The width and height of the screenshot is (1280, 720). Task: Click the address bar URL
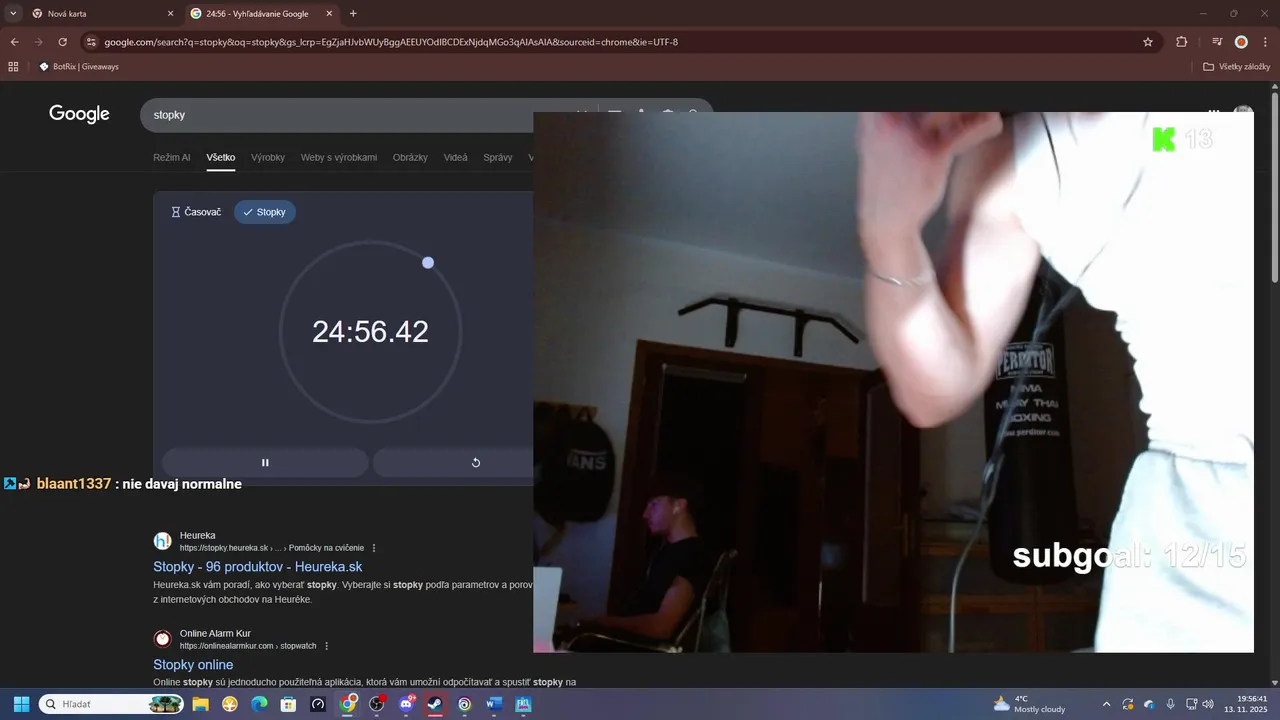391,42
